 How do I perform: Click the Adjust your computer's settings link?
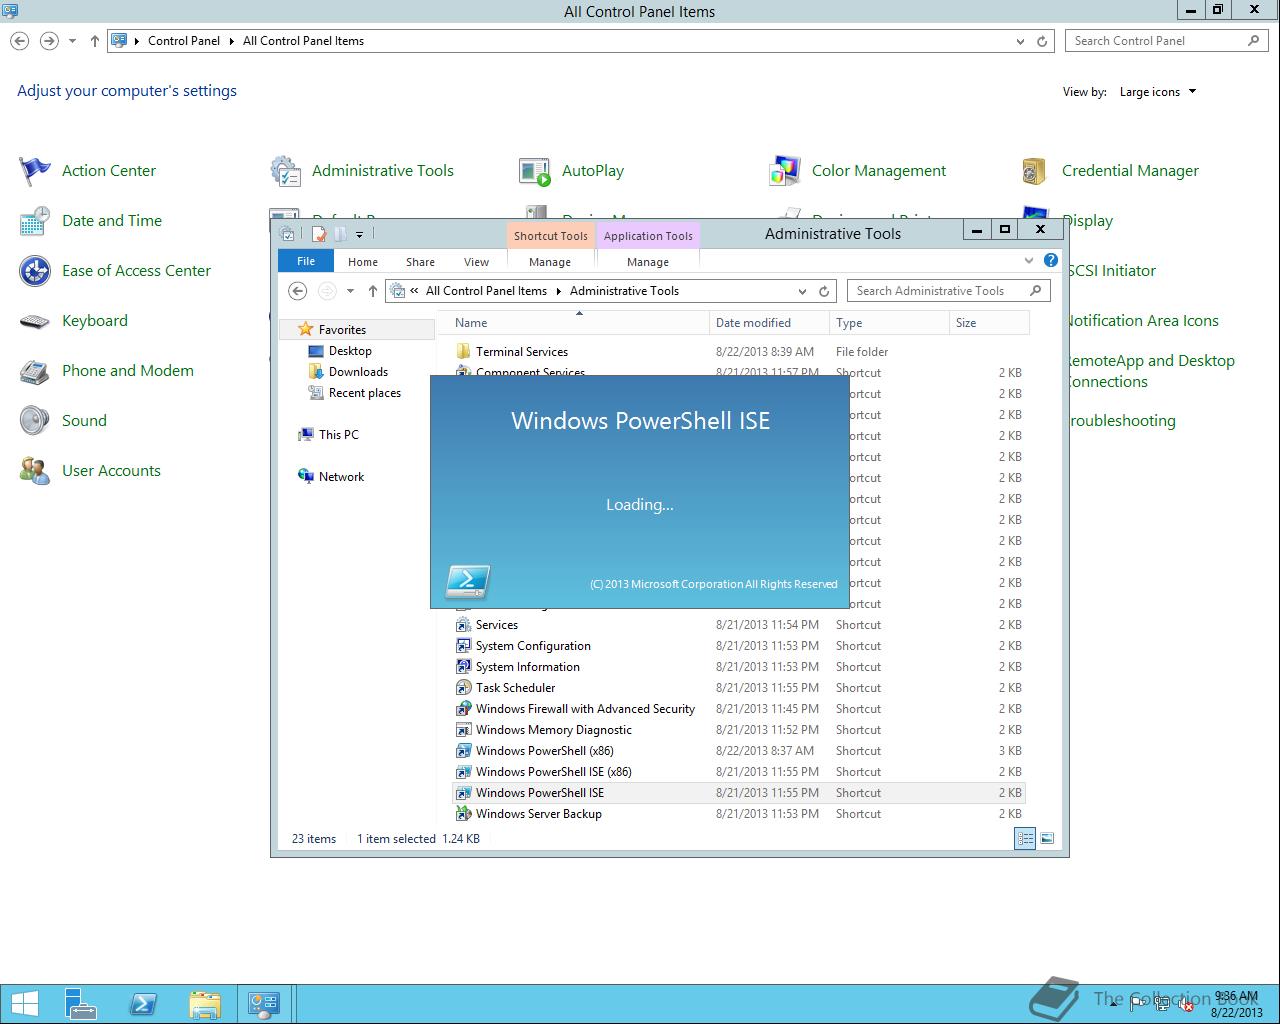126,90
